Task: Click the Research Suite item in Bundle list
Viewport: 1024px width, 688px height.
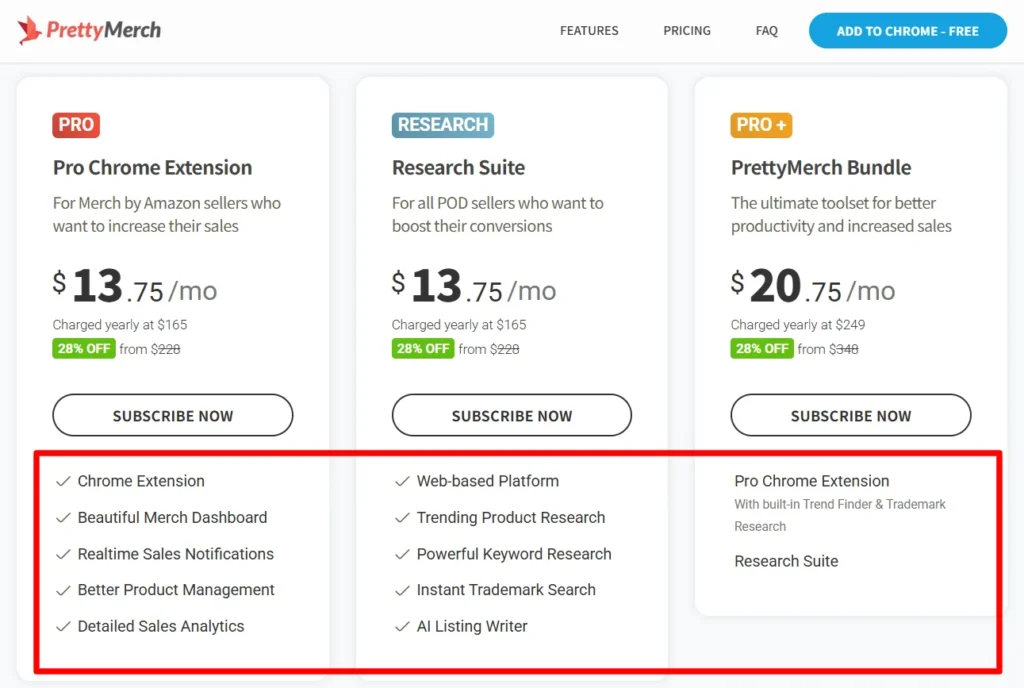Action: (x=786, y=561)
